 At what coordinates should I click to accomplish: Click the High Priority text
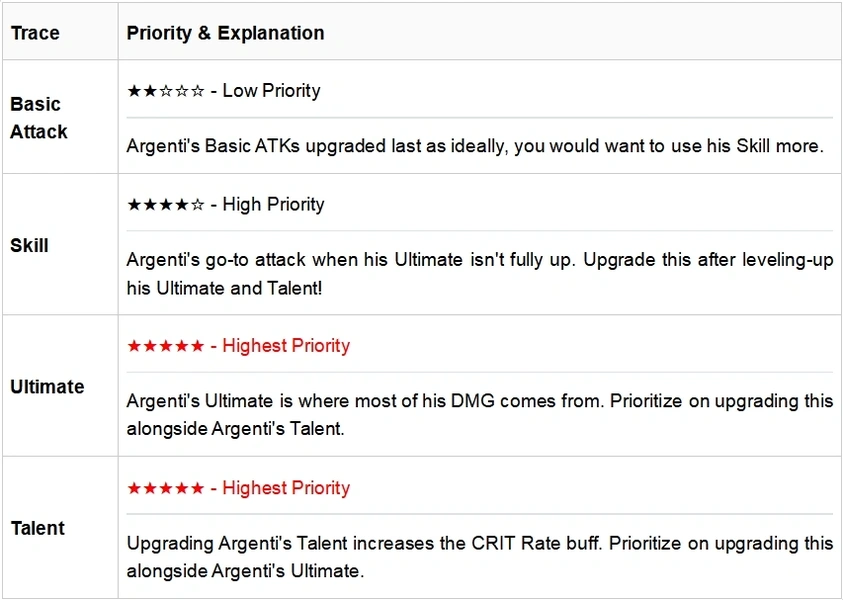pyautogui.click(x=274, y=204)
